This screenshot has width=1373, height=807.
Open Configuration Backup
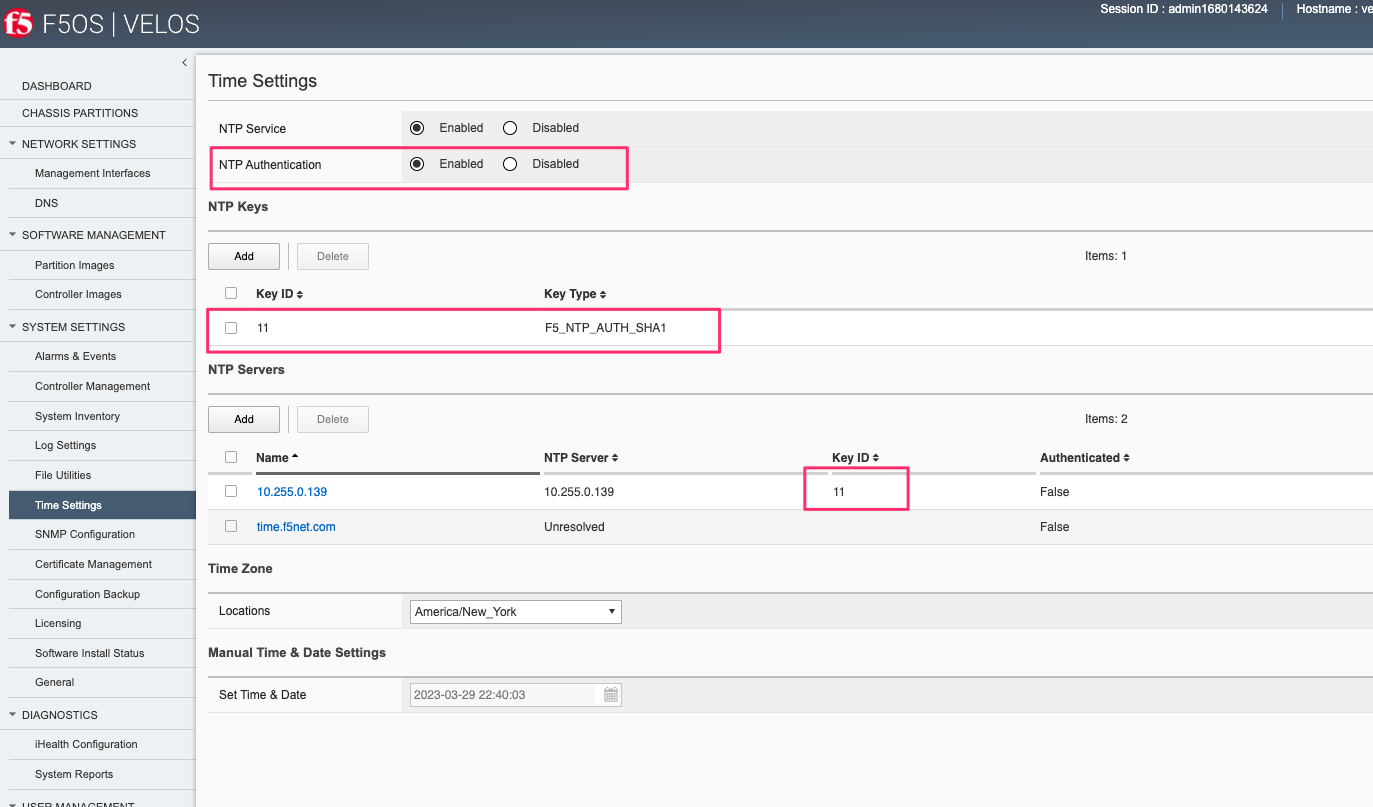pos(88,594)
